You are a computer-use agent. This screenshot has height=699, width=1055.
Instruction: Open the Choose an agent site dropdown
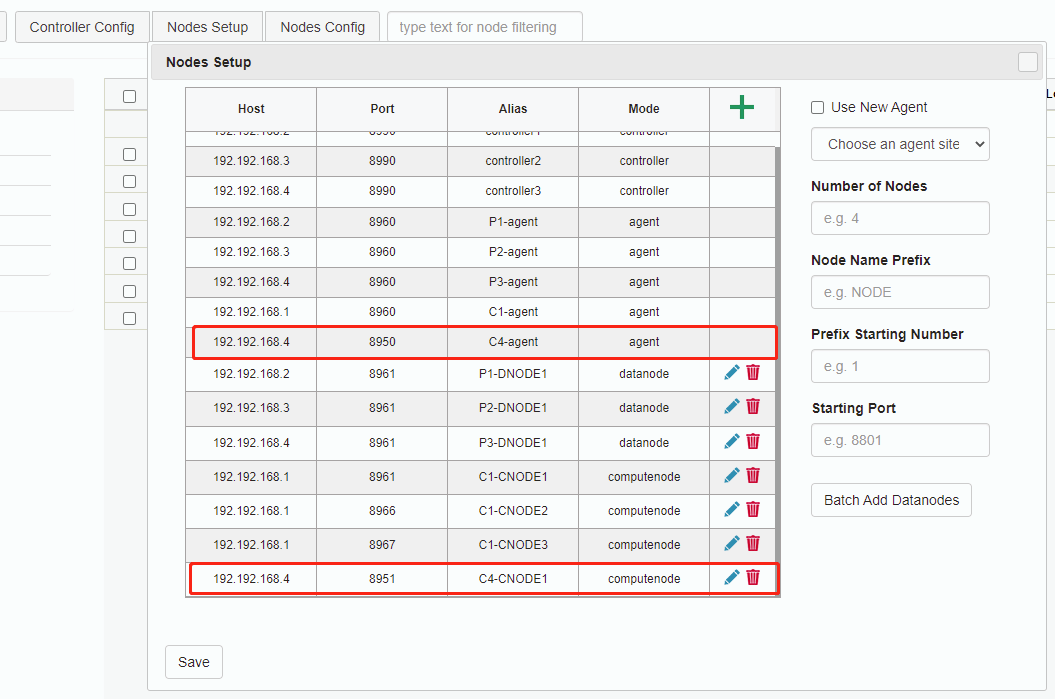(900, 144)
